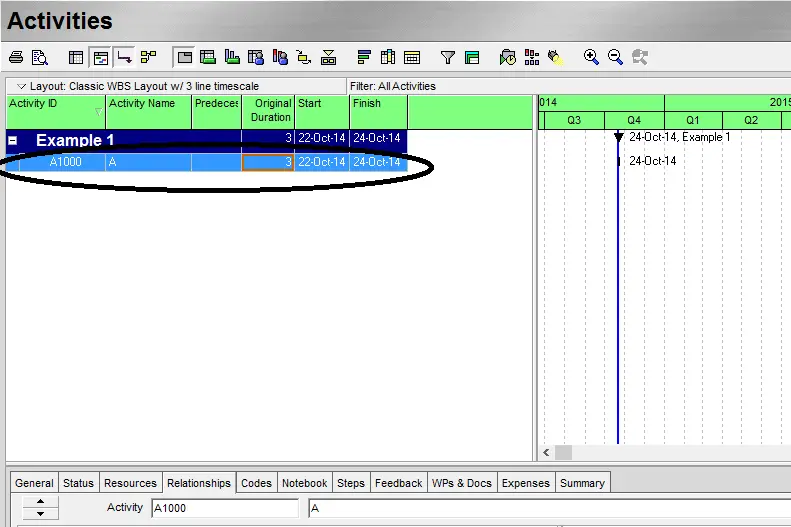Open the Steps tab
Viewport: 791px width, 527px height.
click(351, 483)
